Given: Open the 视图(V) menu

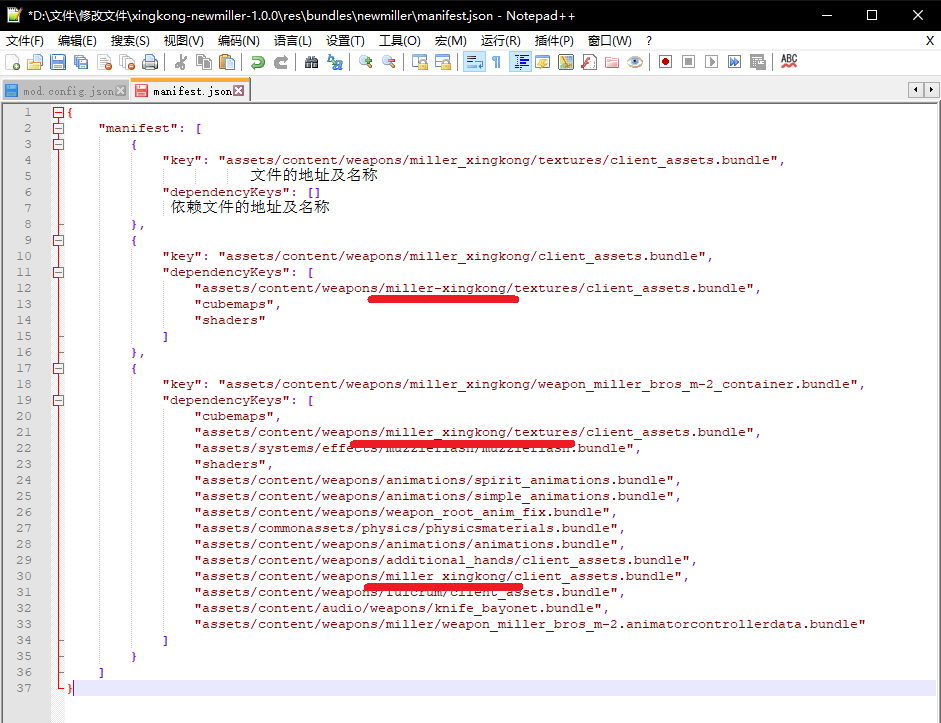Looking at the screenshot, I should pyautogui.click(x=184, y=41).
